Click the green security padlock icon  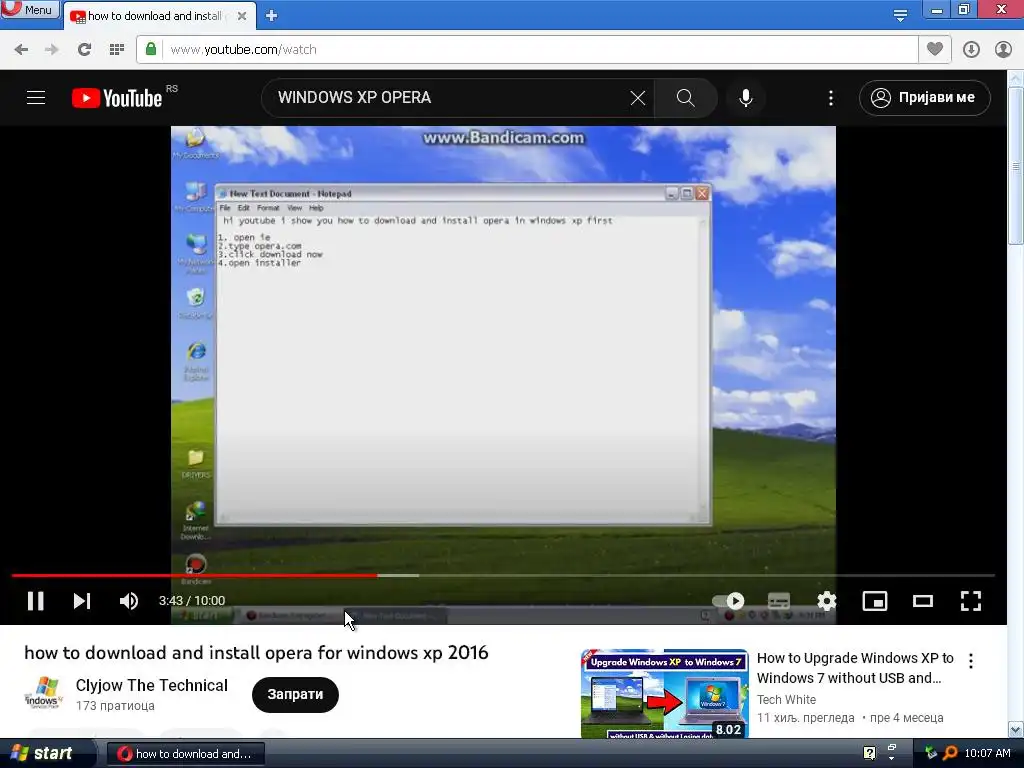coord(151,49)
